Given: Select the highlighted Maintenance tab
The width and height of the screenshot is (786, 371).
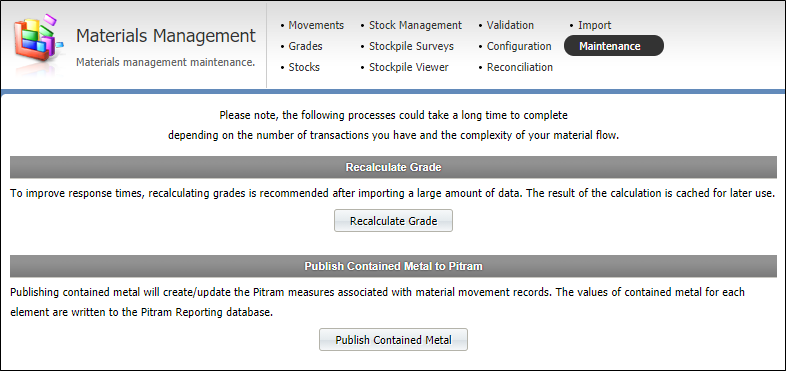Looking at the screenshot, I should pyautogui.click(x=614, y=46).
